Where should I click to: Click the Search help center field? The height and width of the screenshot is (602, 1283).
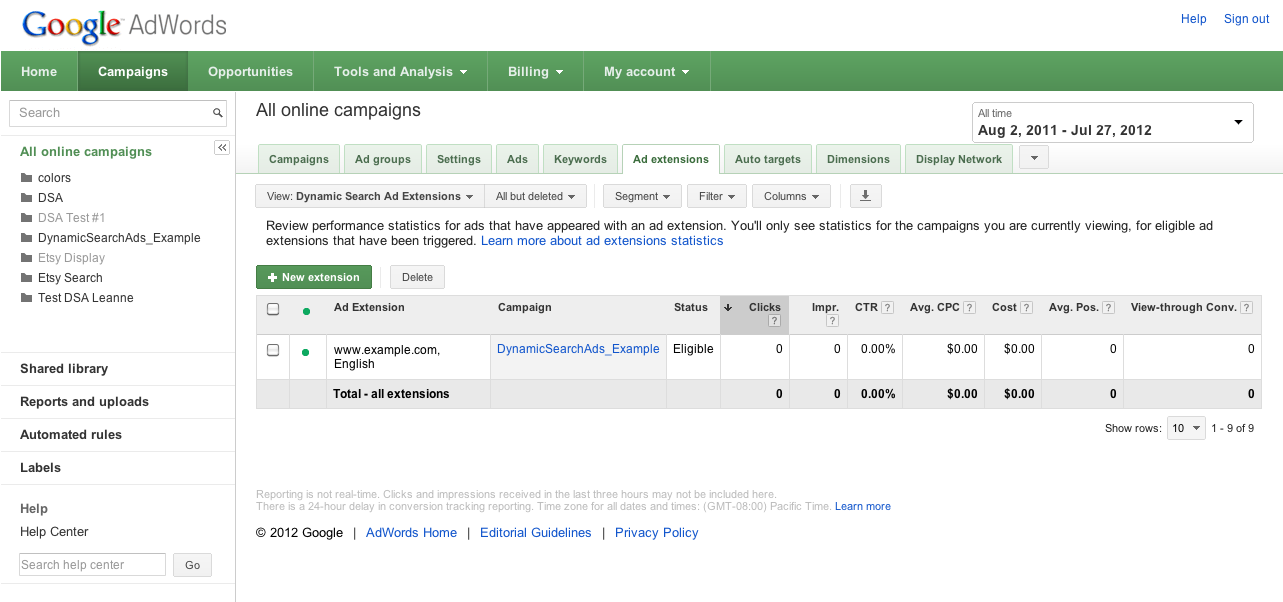click(92, 565)
